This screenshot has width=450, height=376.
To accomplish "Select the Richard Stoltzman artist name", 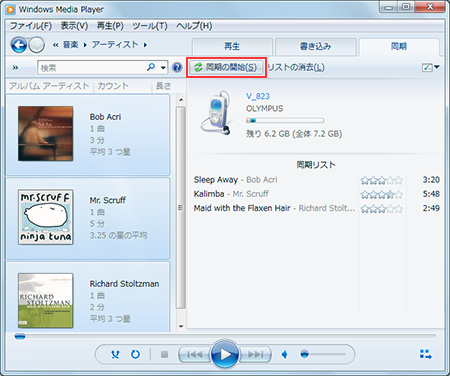I will tap(124, 284).
